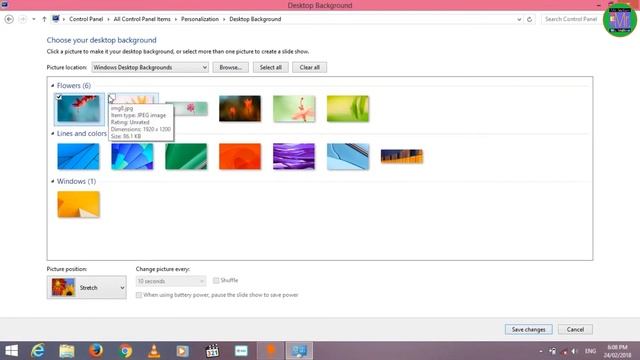Toggle the pause slide show on battery checkbox
The height and width of the screenshot is (360, 640).
139,295
